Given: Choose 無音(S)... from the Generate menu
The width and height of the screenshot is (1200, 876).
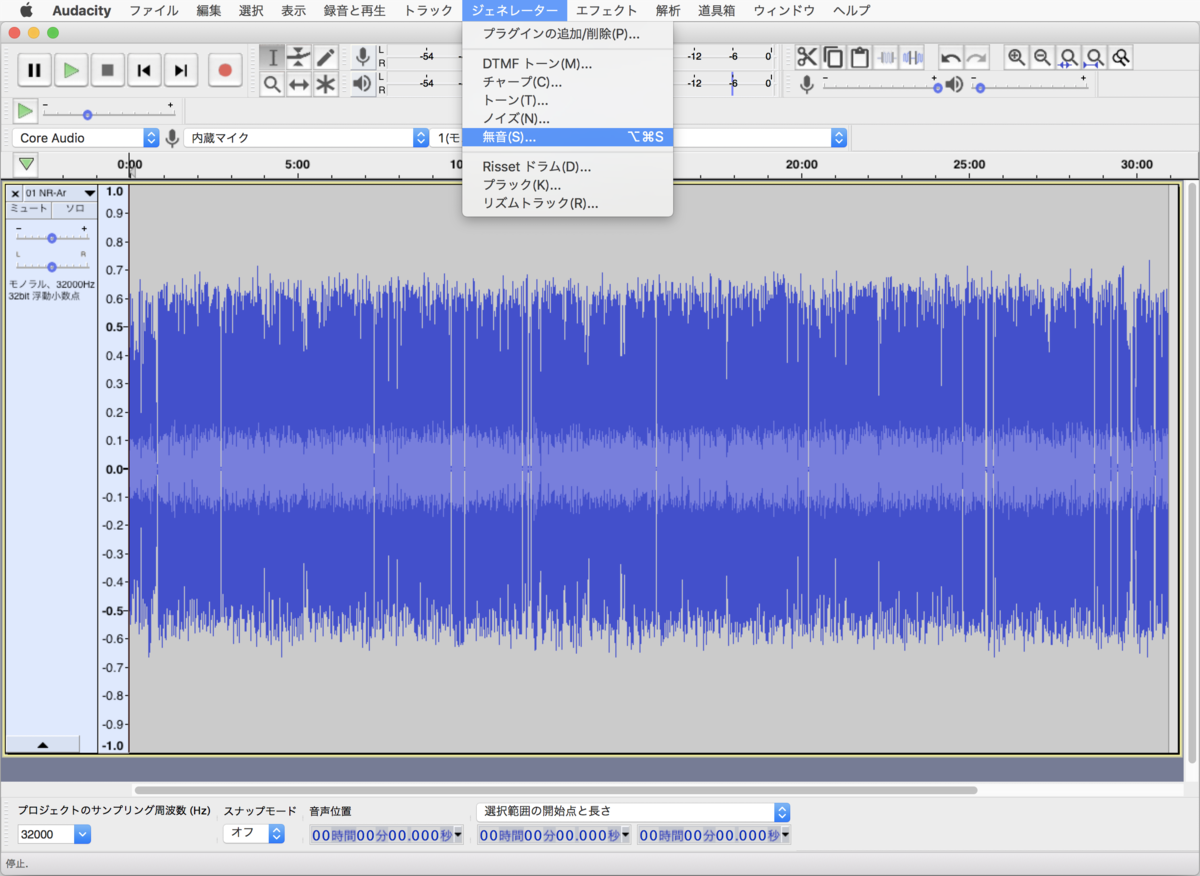Looking at the screenshot, I should tap(568, 137).
